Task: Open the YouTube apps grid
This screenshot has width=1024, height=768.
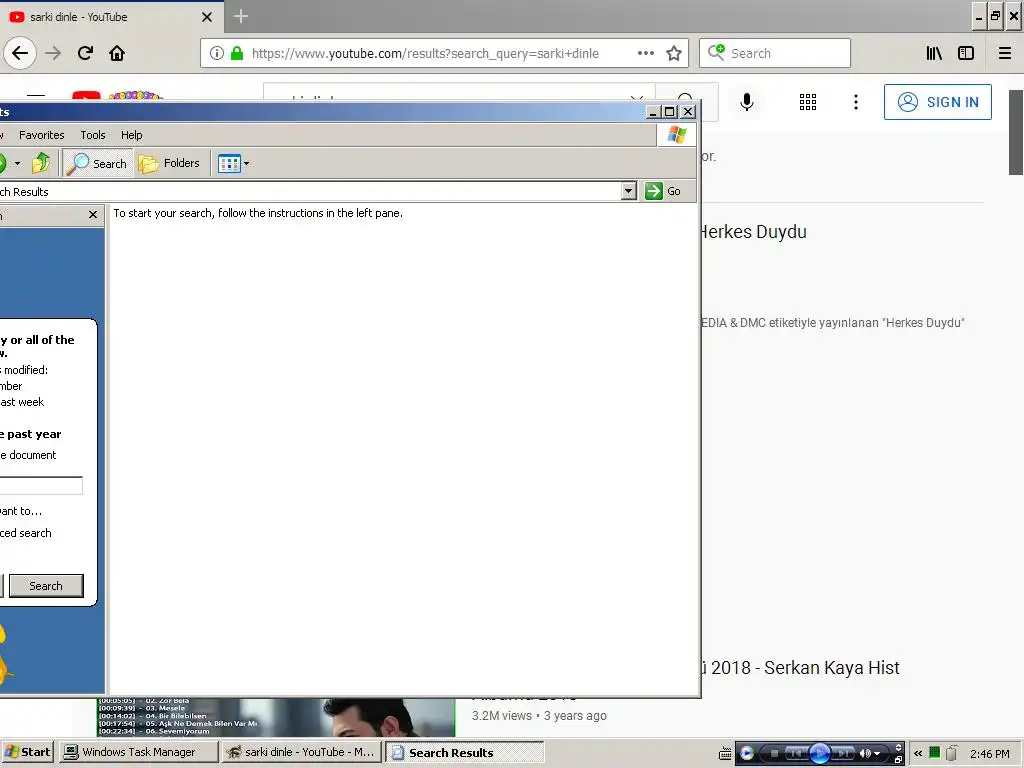Action: [808, 102]
